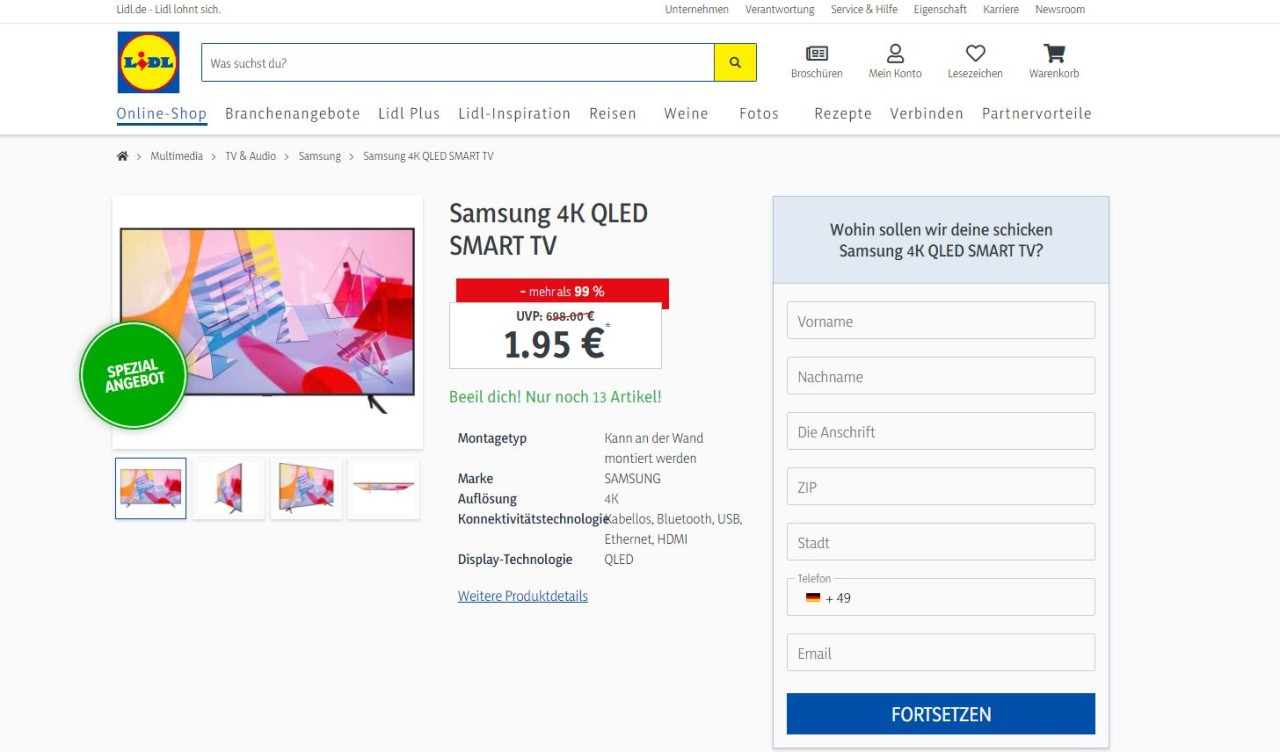Image resolution: width=1280 pixels, height=752 pixels.
Task: Click the Newsroom top link
Action: pyautogui.click(x=1060, y=9)
